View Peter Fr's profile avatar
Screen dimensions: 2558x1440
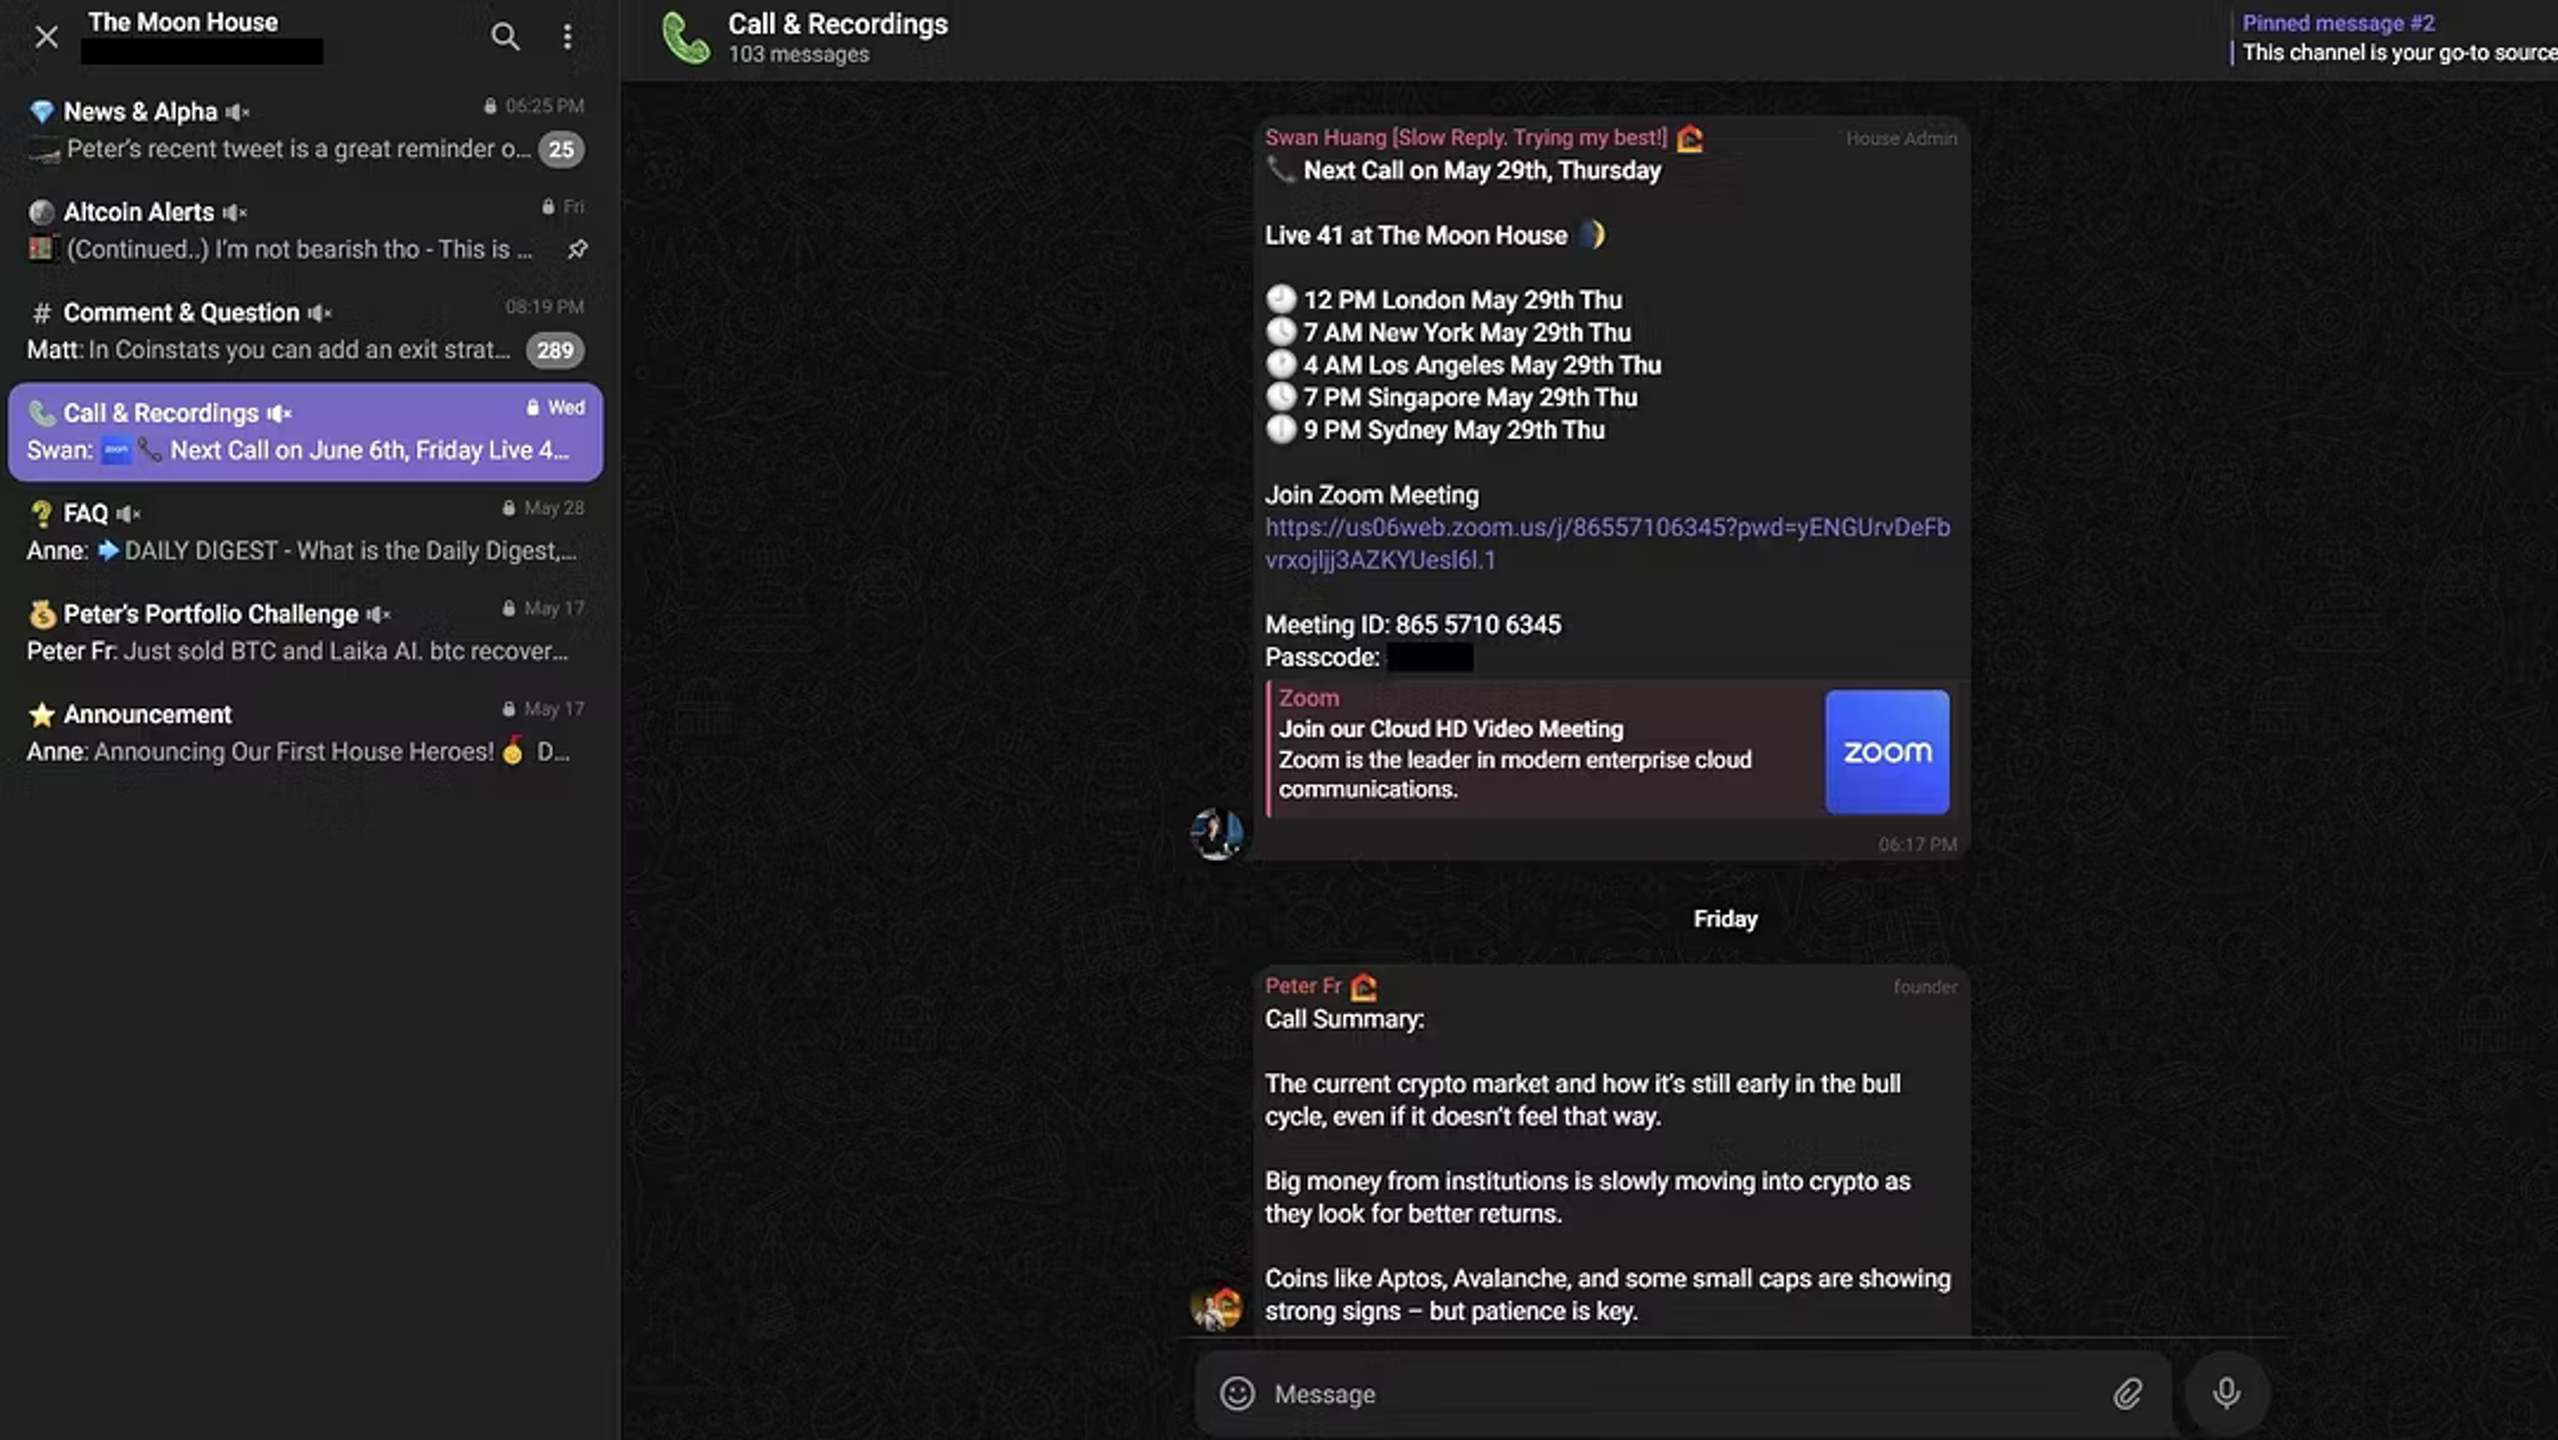[1217, 1305]
